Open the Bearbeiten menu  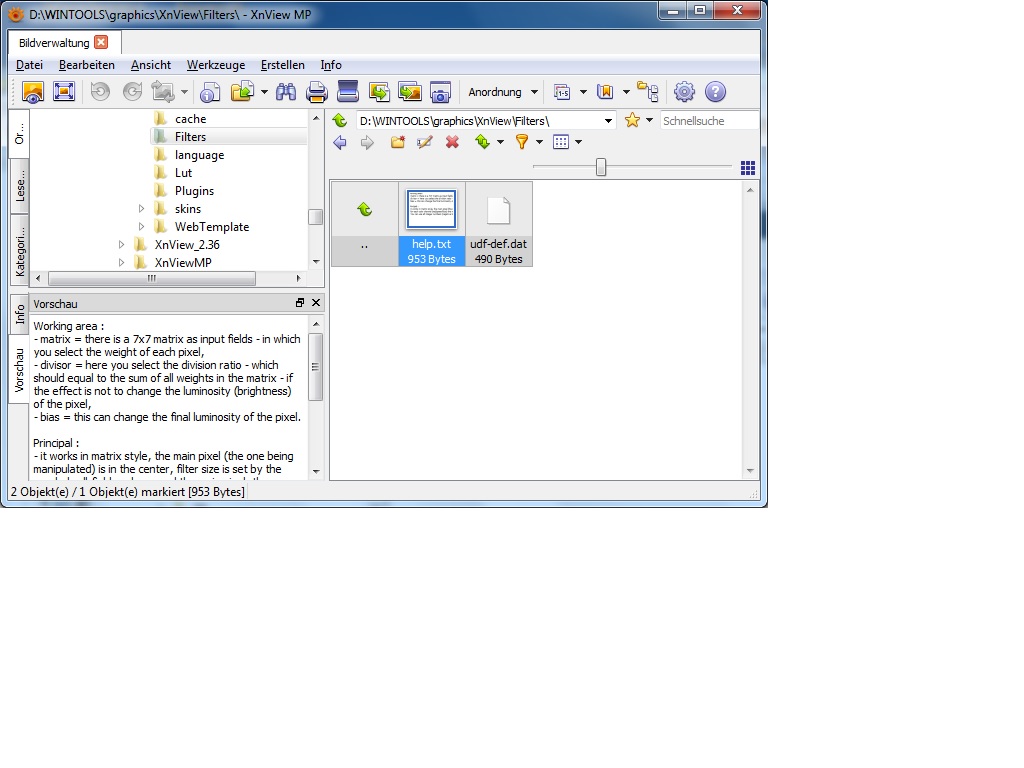coord(87,65)
